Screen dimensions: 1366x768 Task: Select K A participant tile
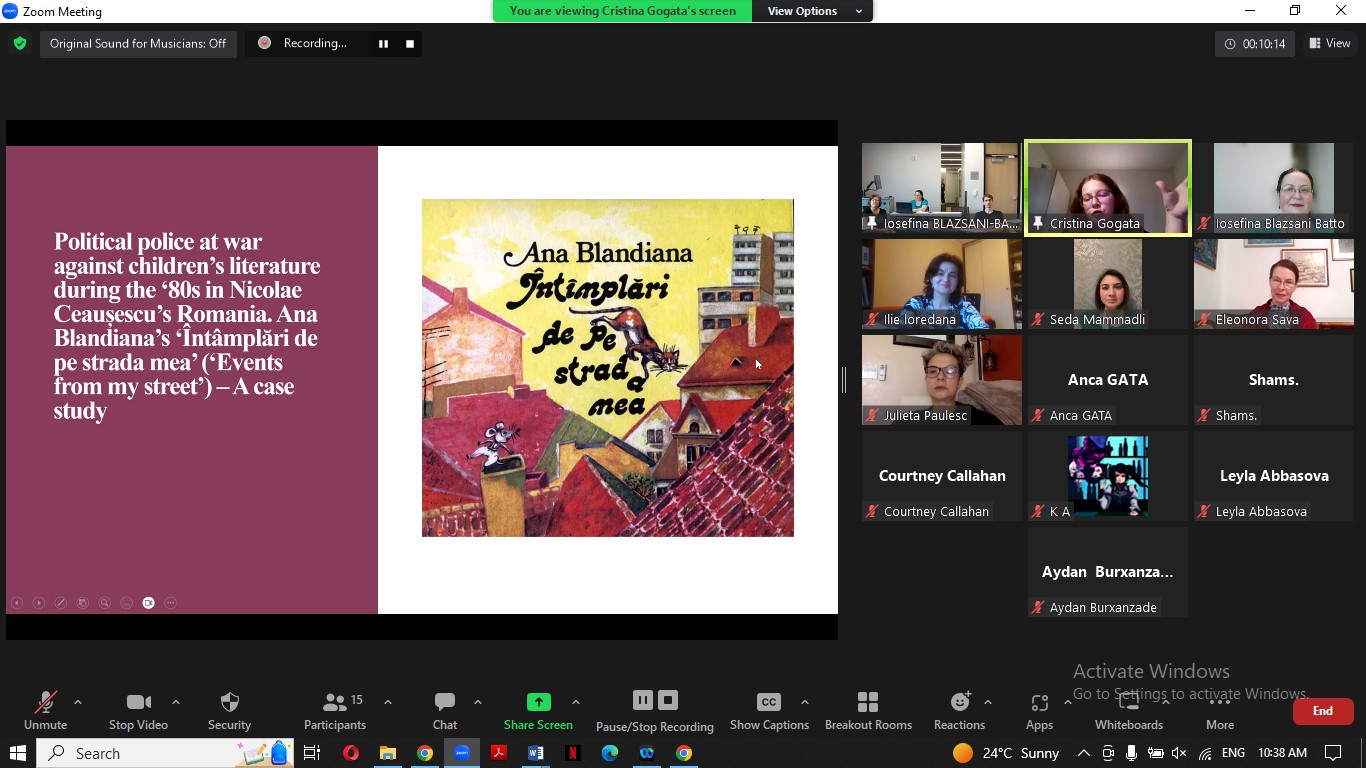point(1108,476)
